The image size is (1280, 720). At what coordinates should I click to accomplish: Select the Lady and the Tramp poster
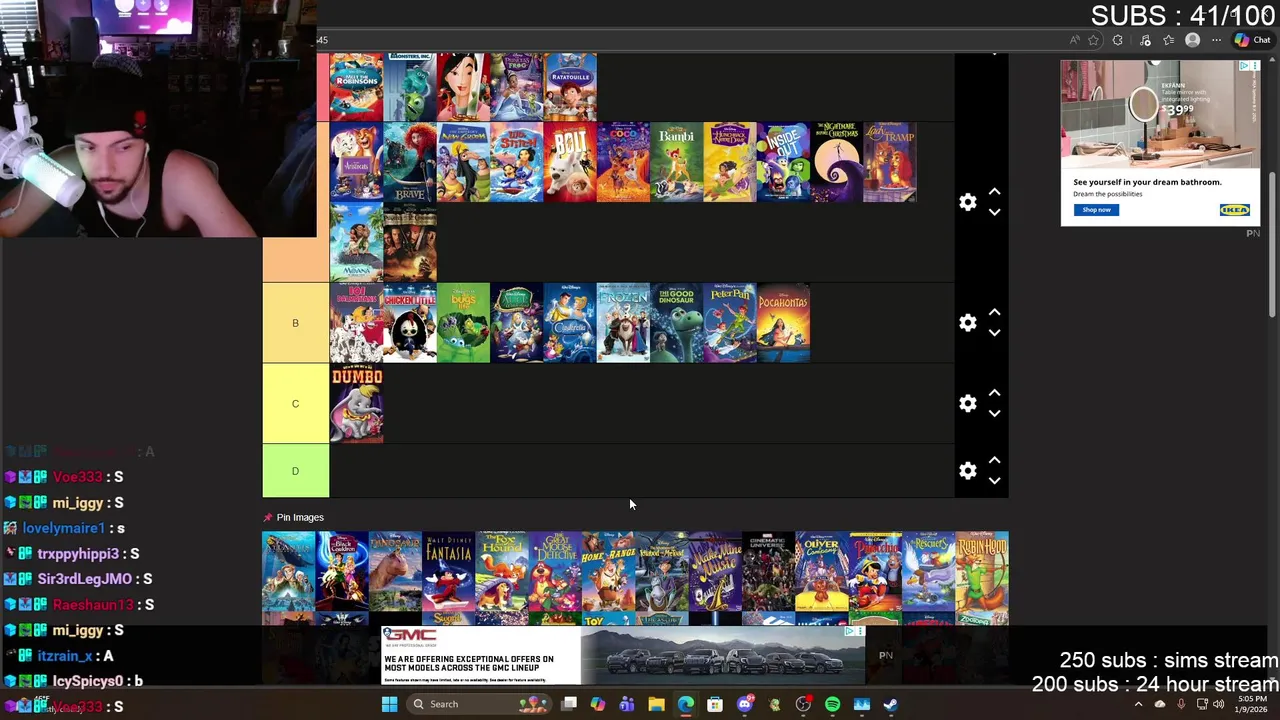tap(890, 162)
